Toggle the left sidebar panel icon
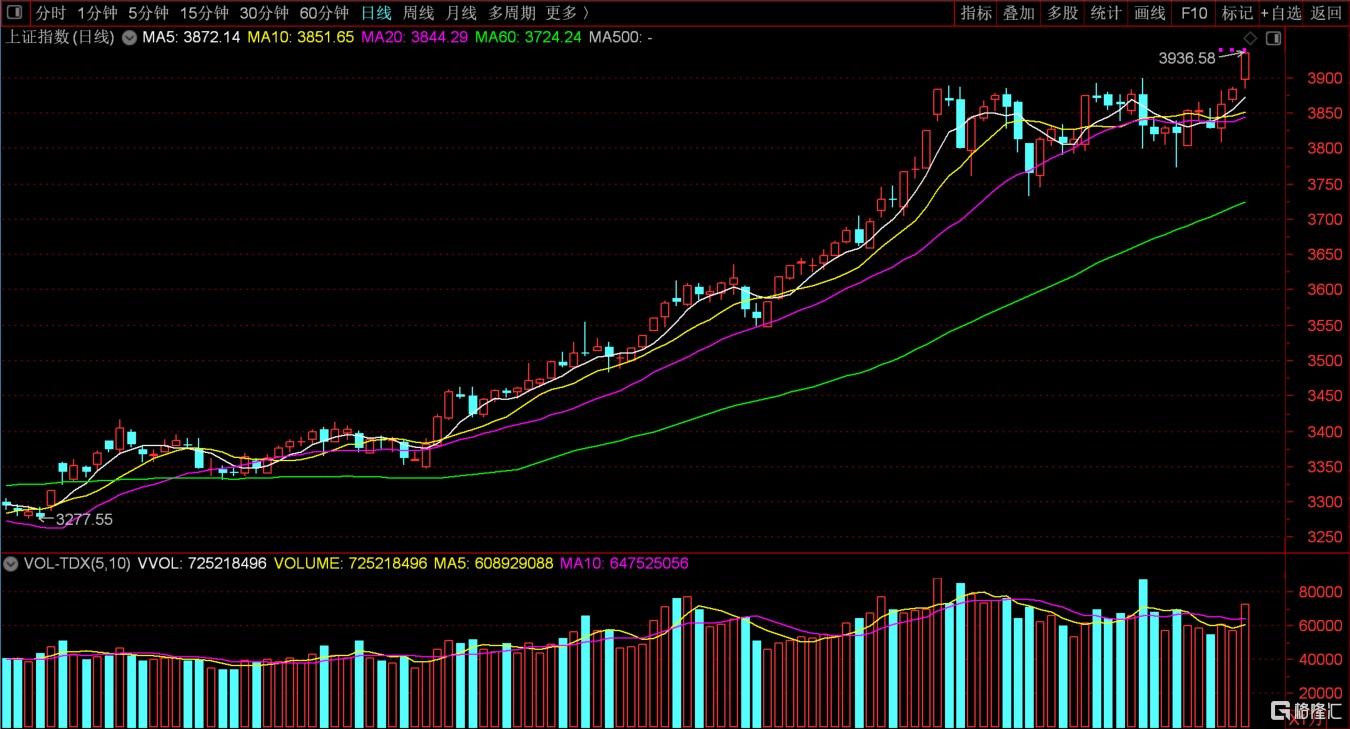 [x=14, y=13]
